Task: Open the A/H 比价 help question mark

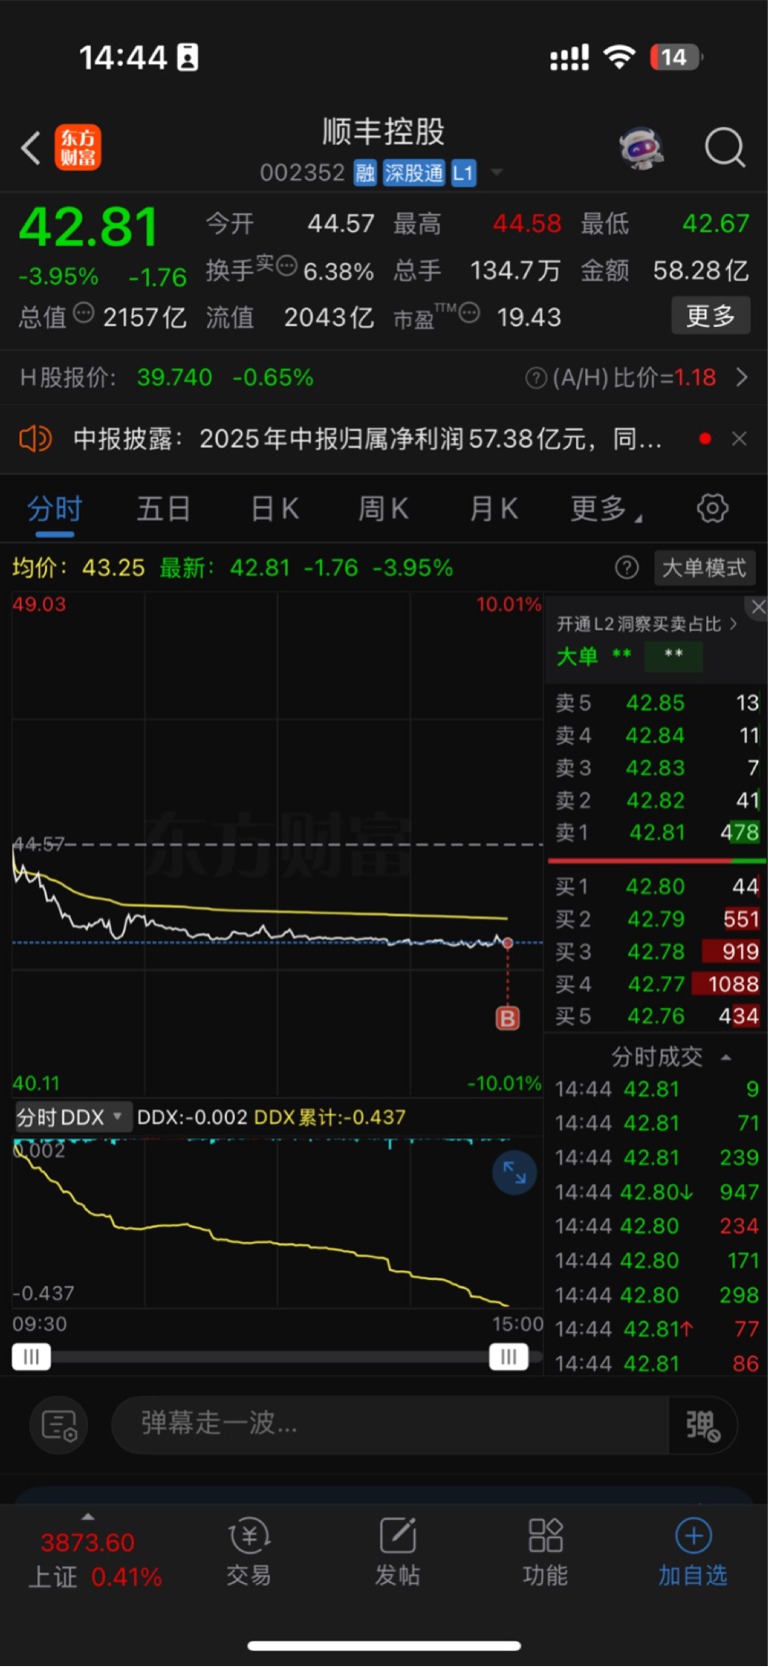Action: tap(536, 378)
